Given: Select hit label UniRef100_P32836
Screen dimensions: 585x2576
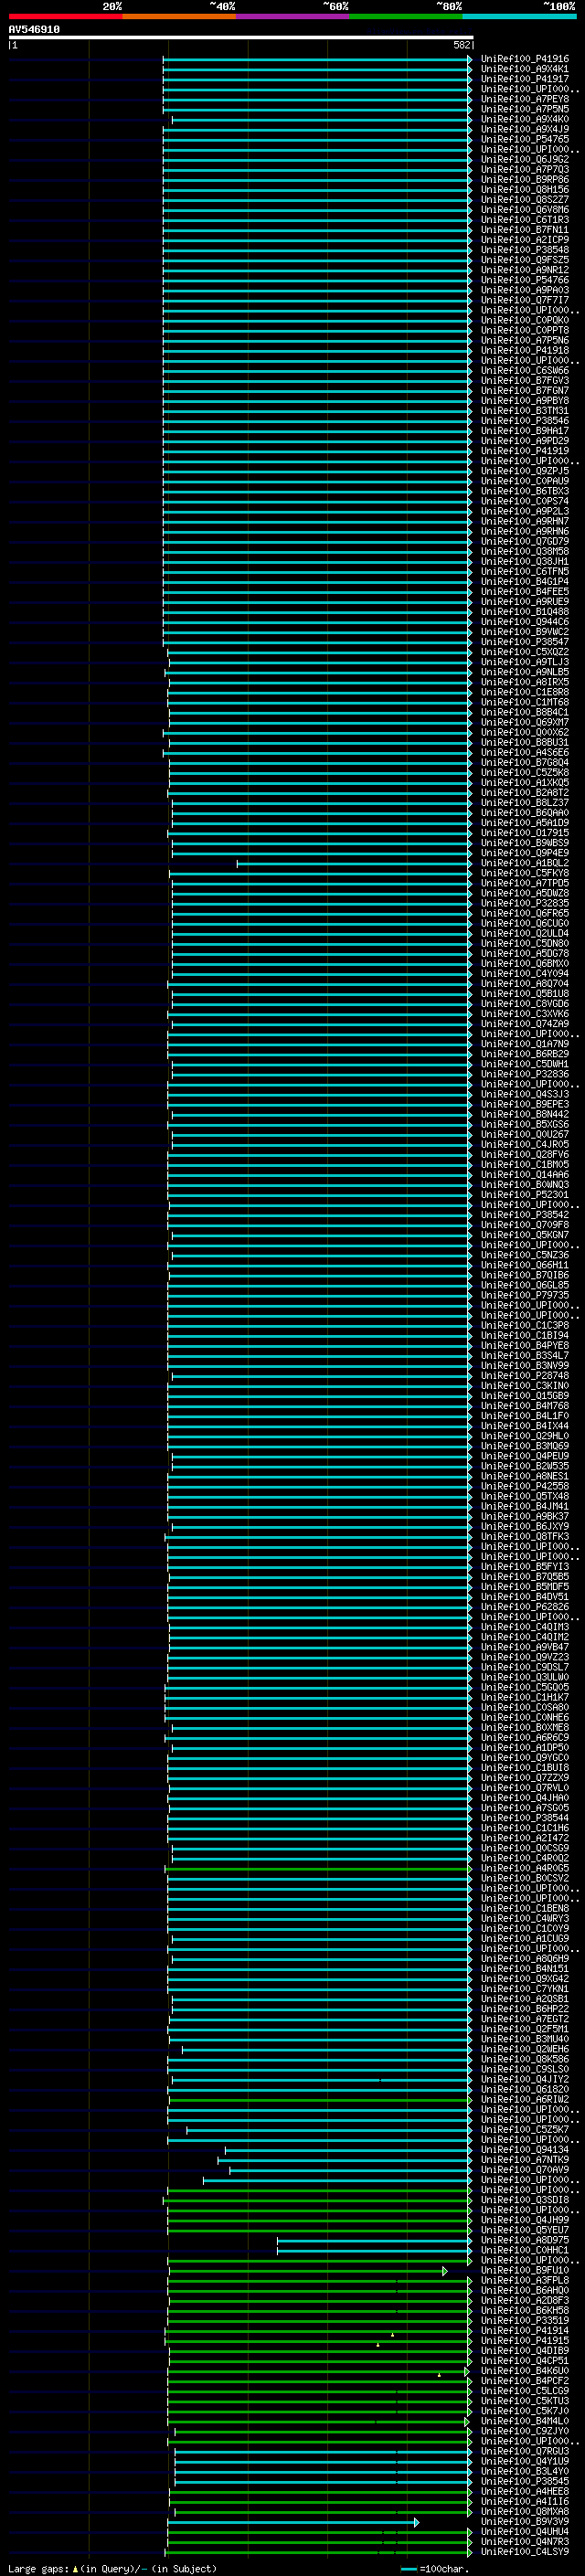Looking at the screenshot, I should (x=525, y=1074).
